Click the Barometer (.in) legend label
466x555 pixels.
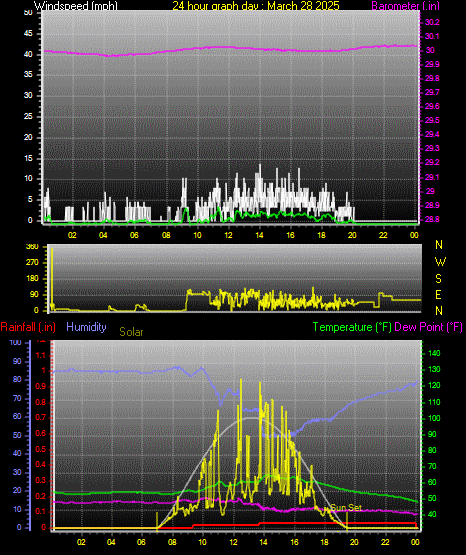click(x=405, y=6)
